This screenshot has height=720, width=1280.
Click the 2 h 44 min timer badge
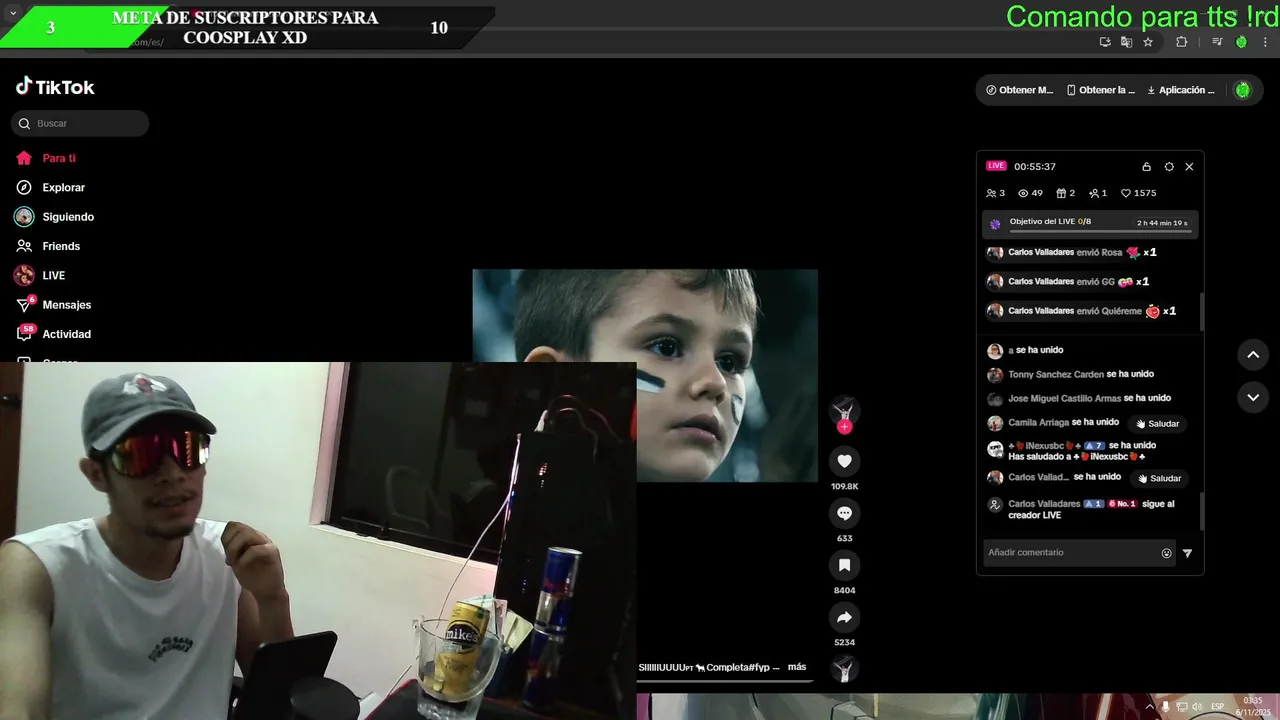point(1162,223)
